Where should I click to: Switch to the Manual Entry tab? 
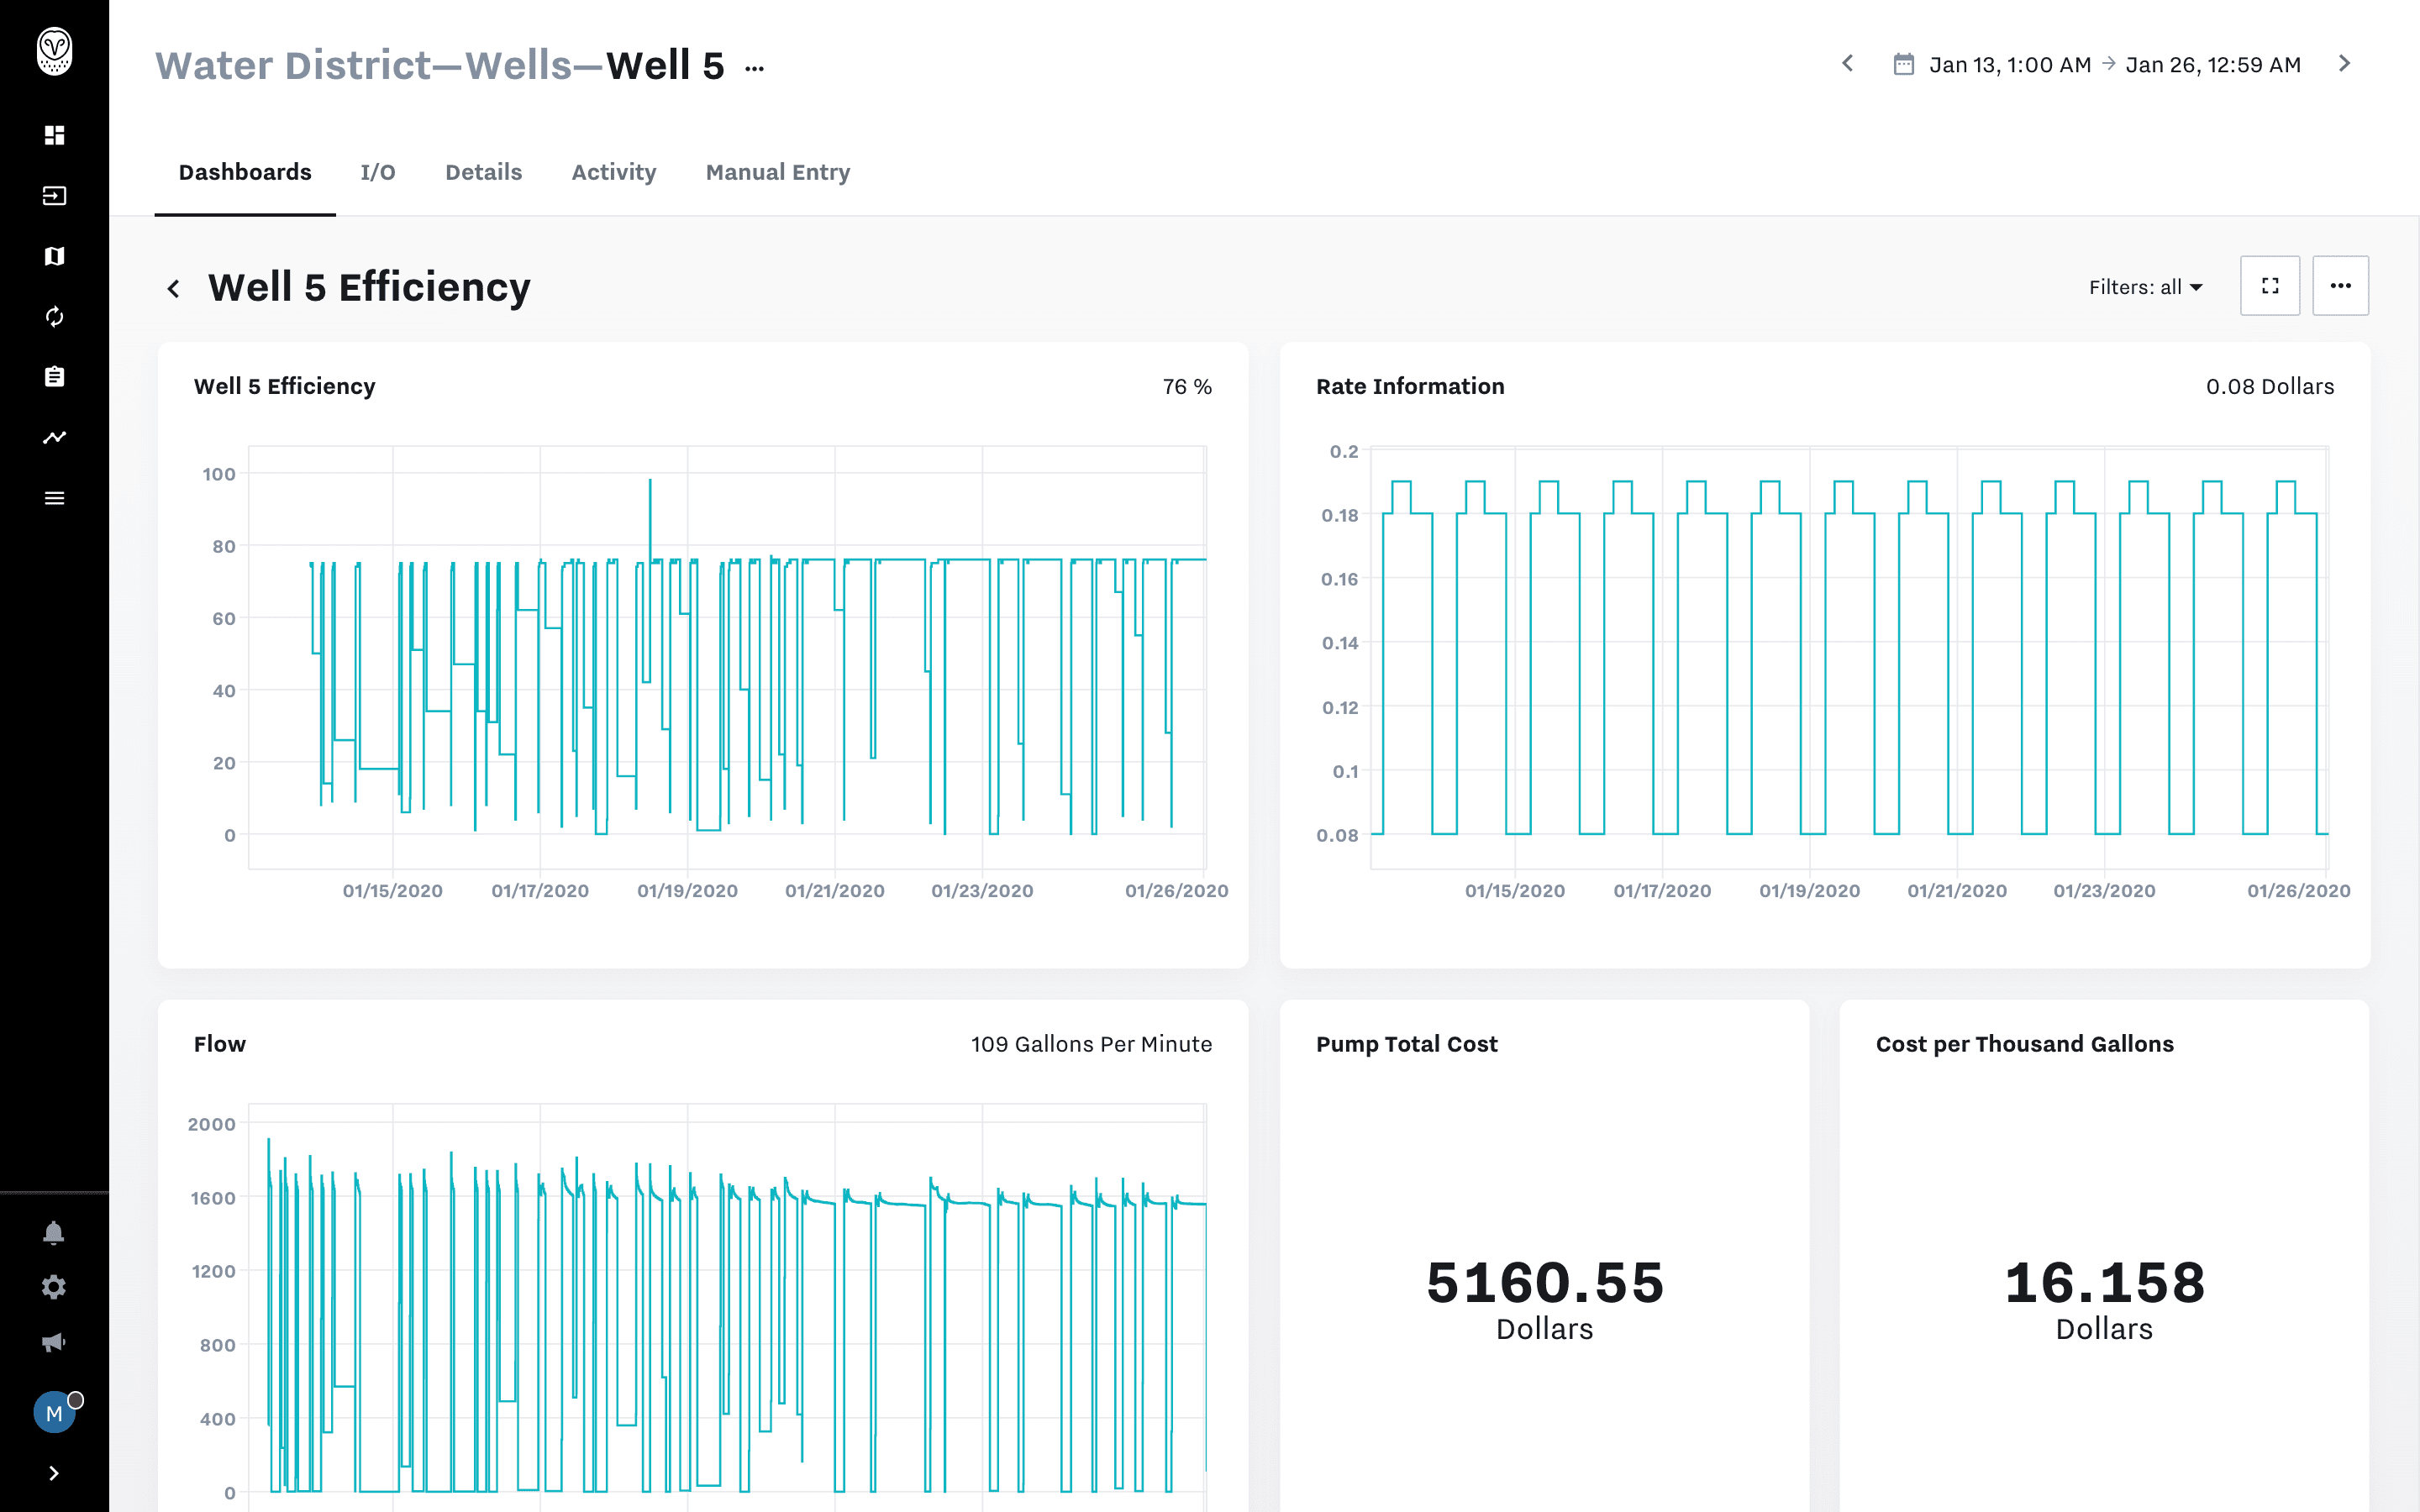[x=778, y=172]
